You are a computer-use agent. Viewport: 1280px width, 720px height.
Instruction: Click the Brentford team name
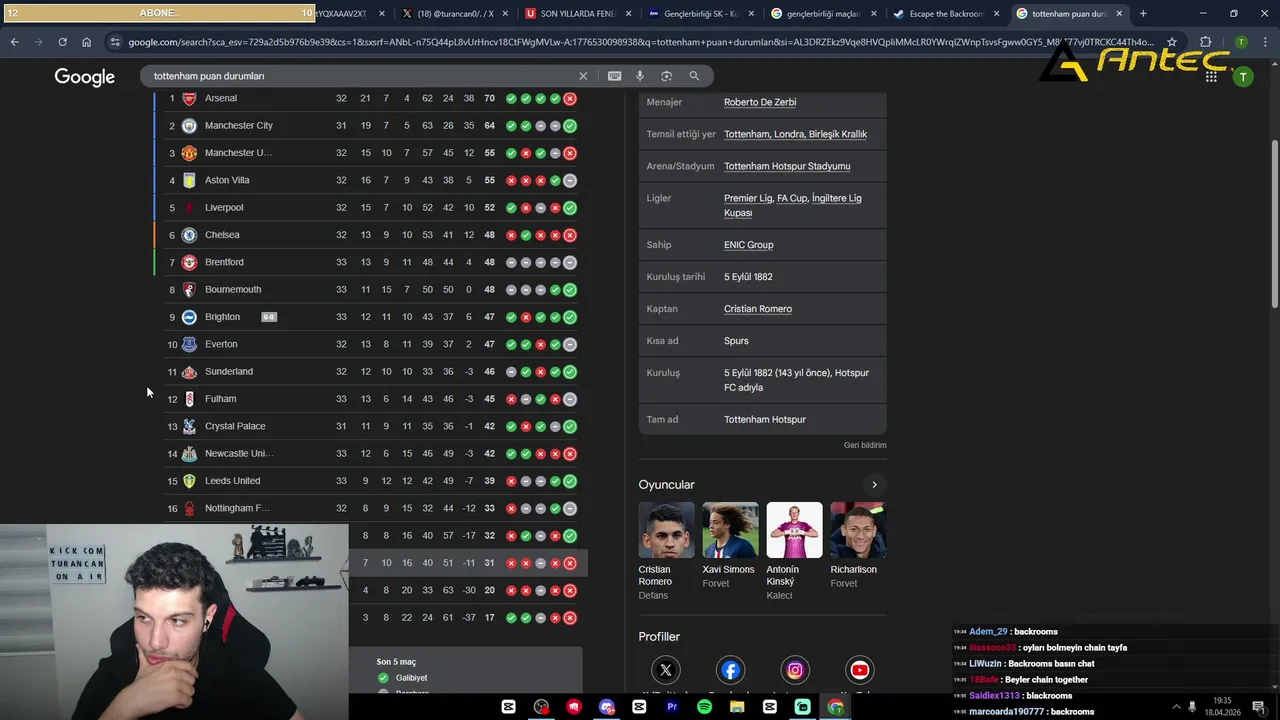coord(224,262)
